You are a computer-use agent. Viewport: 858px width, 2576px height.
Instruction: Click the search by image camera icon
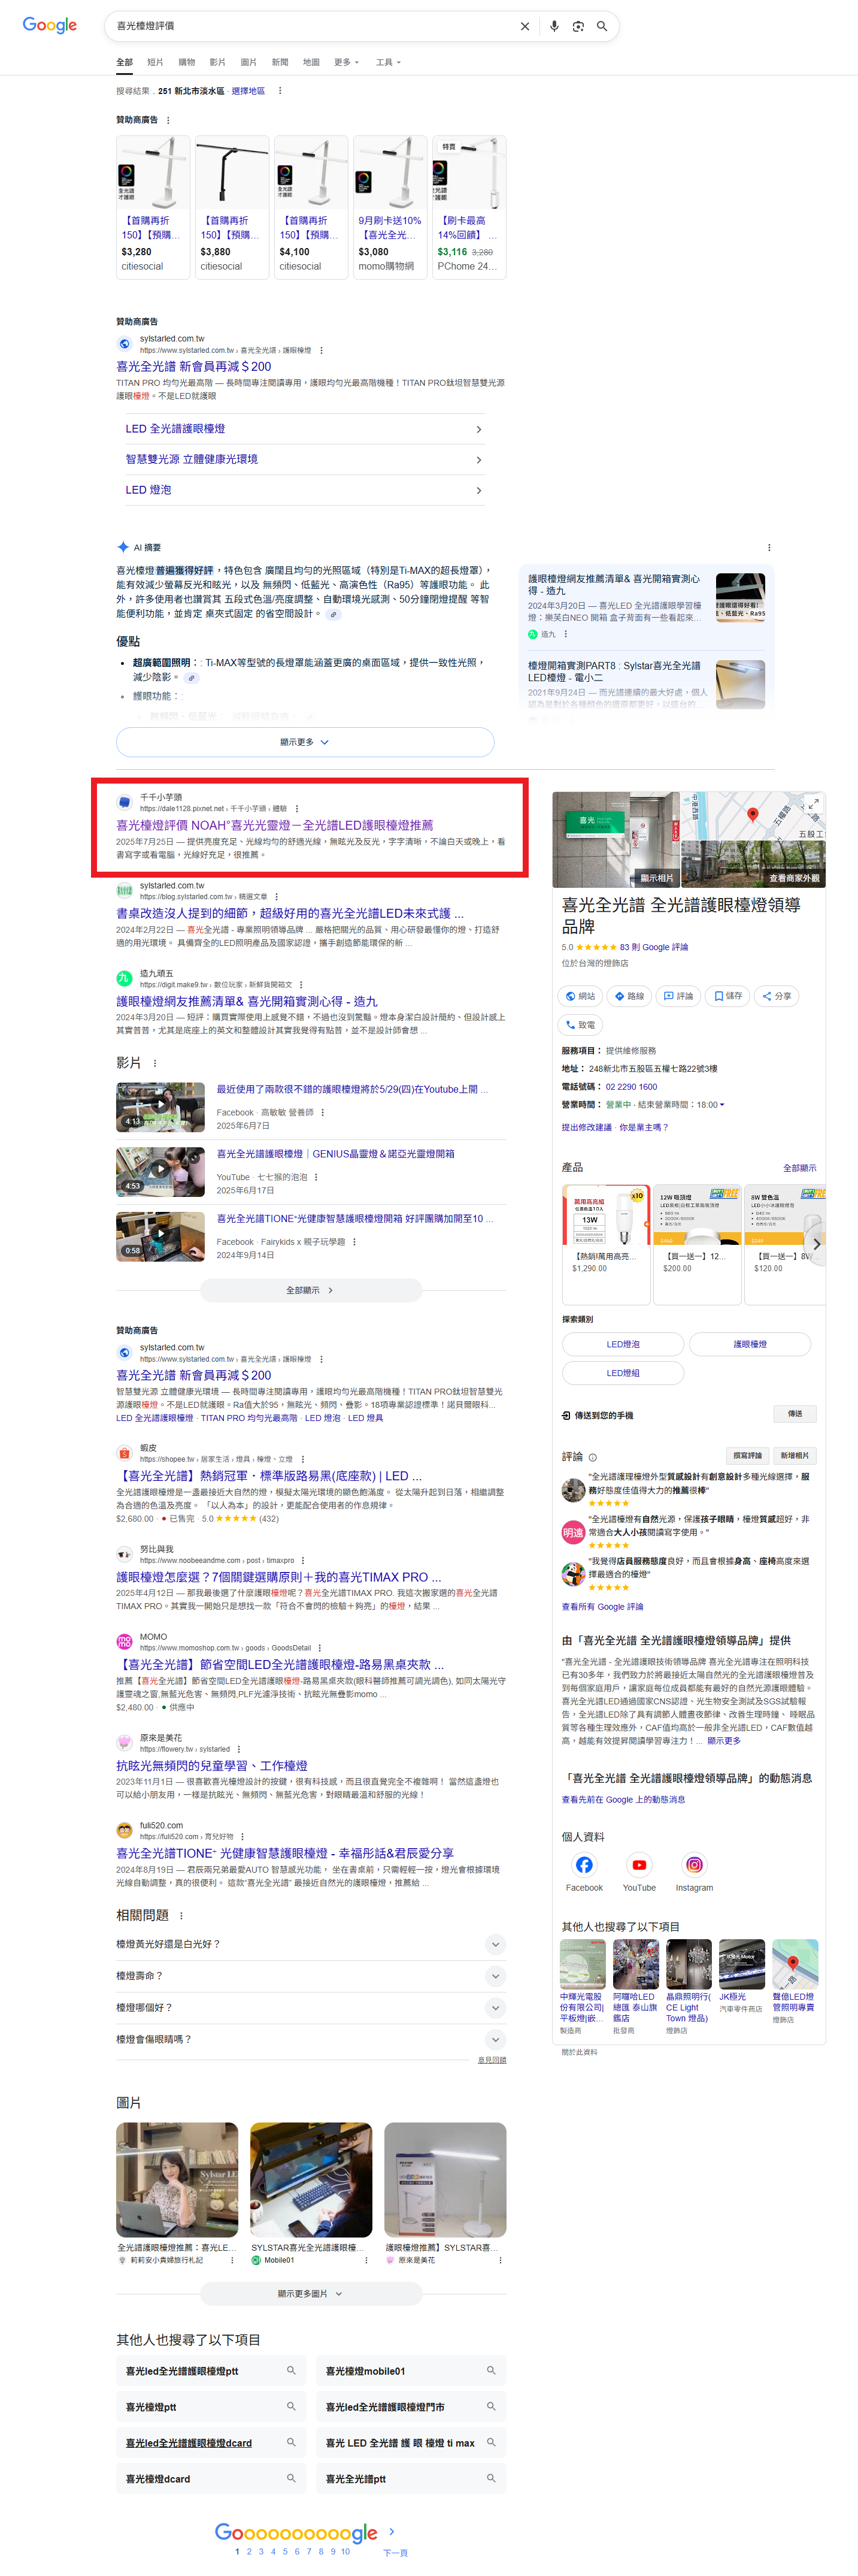[578, 27]
